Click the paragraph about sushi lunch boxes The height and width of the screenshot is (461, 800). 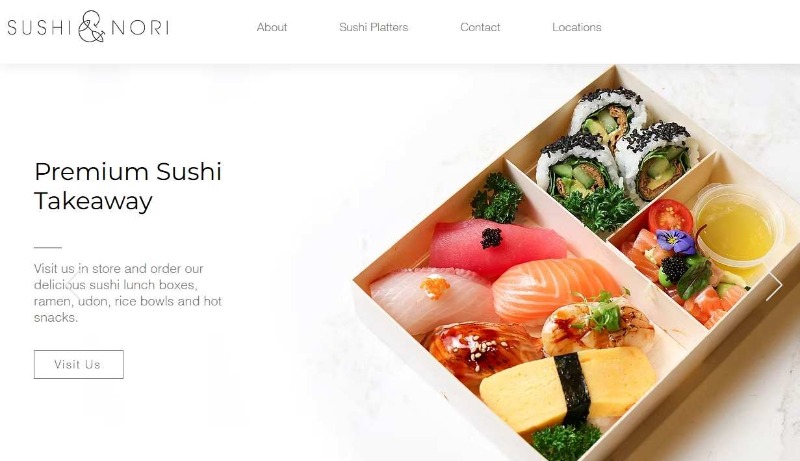coord(128,293)
